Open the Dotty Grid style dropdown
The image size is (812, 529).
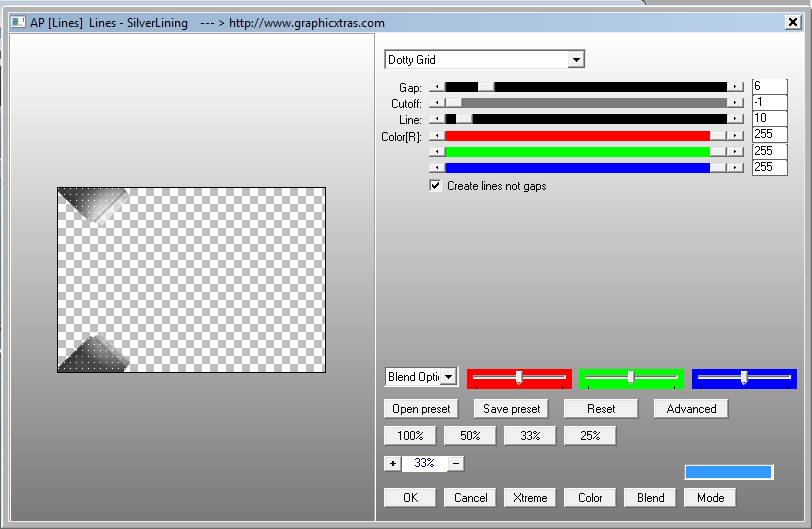click(x=575, y=60)
